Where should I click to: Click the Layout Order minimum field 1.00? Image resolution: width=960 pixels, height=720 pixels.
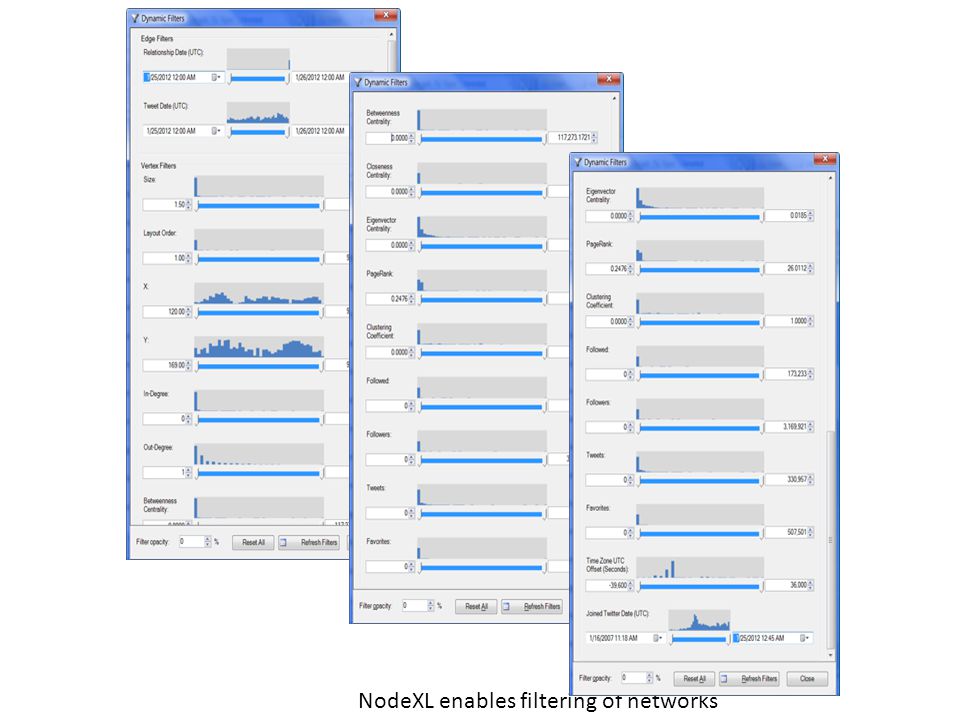(x=164, y=258)
